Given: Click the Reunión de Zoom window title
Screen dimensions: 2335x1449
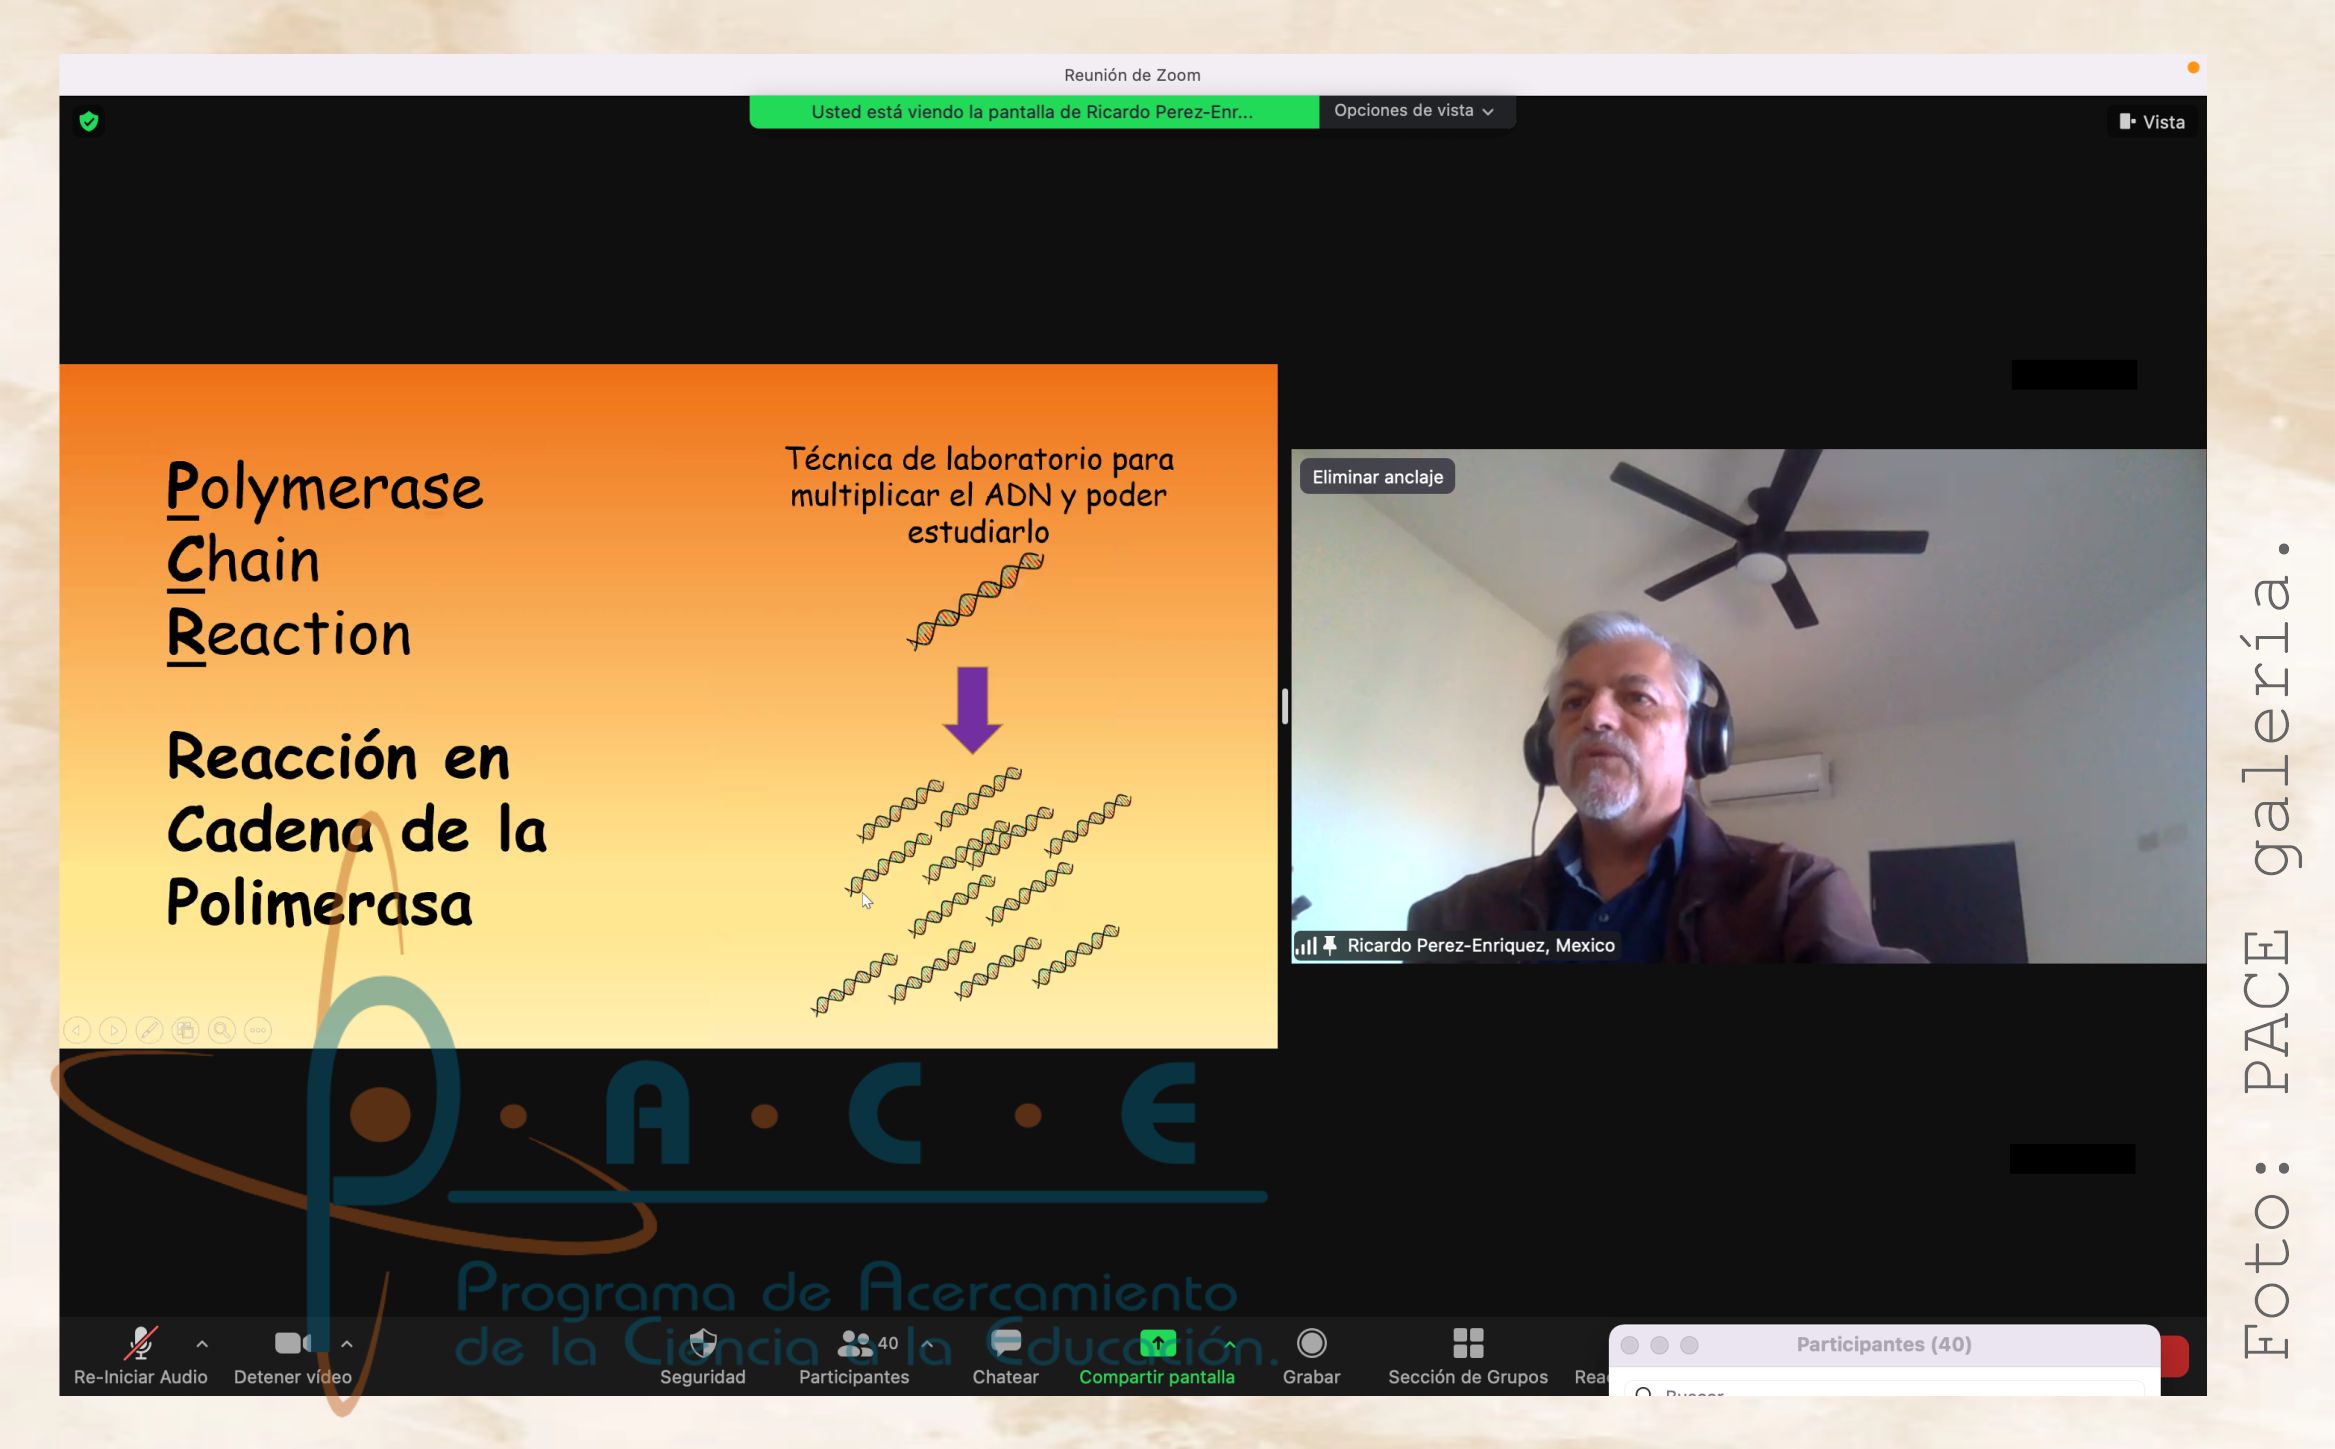Looking at the screenshot, I should click(1132, 75).
